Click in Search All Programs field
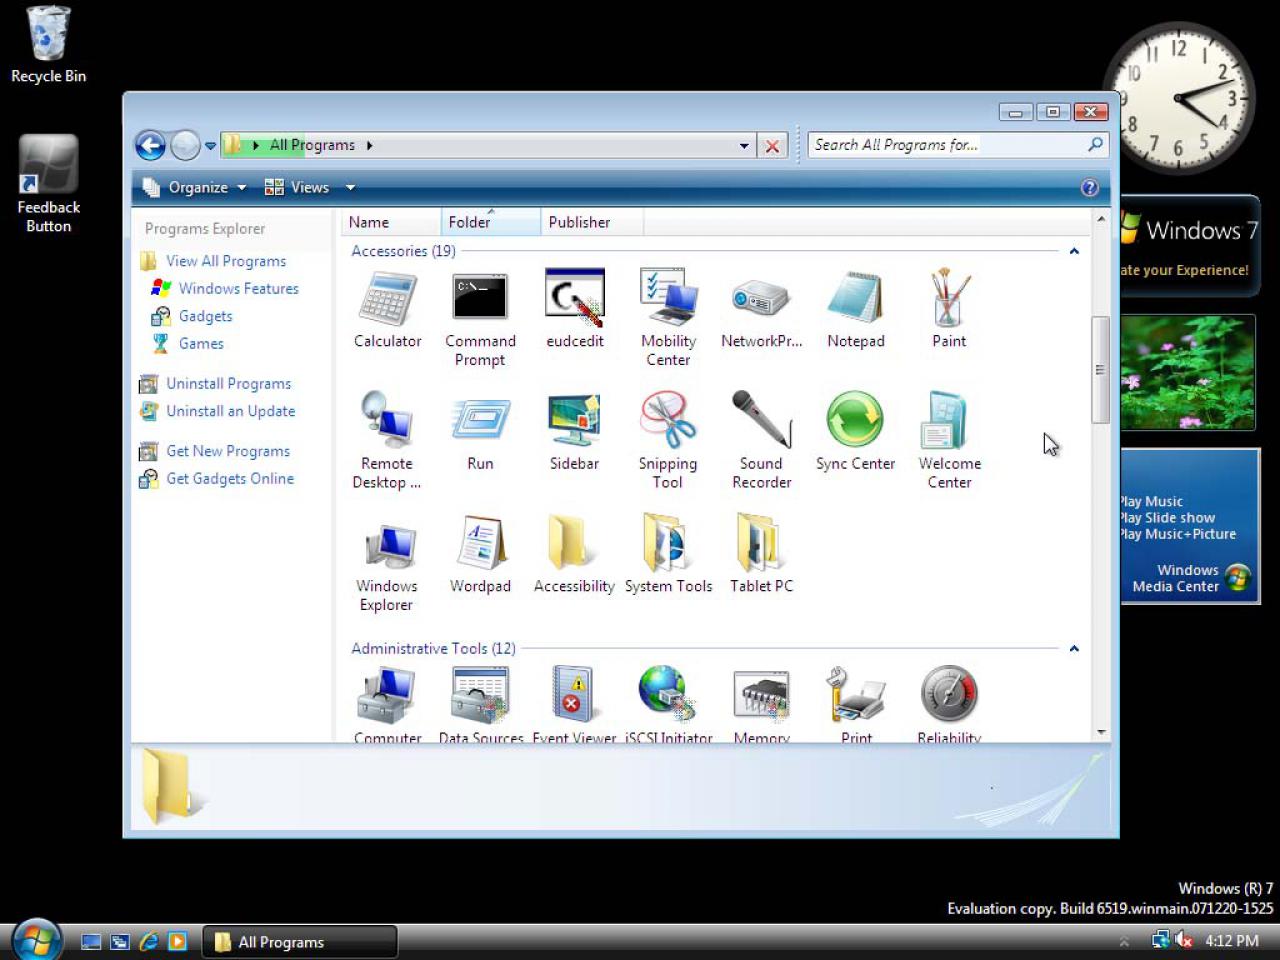Screen dimensions: 1280x960 (x=946, y=145)
